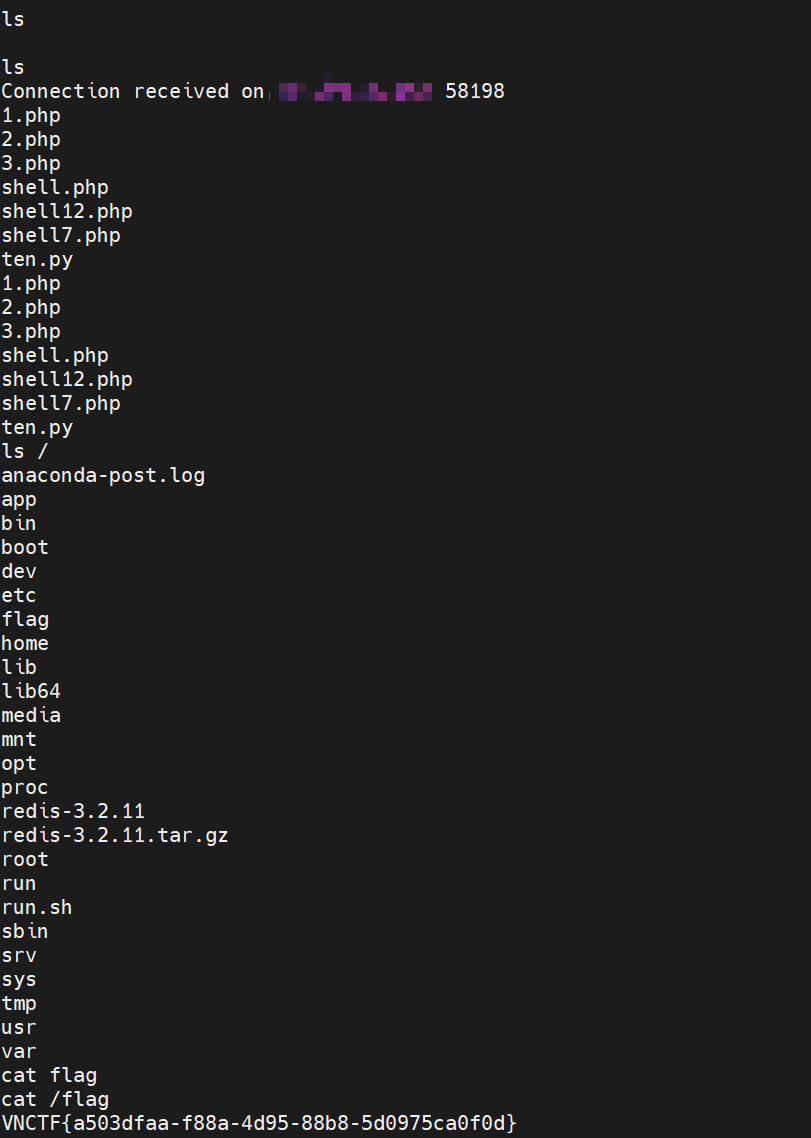Click the 'cat flag' command line

(x=49, y=1076)
